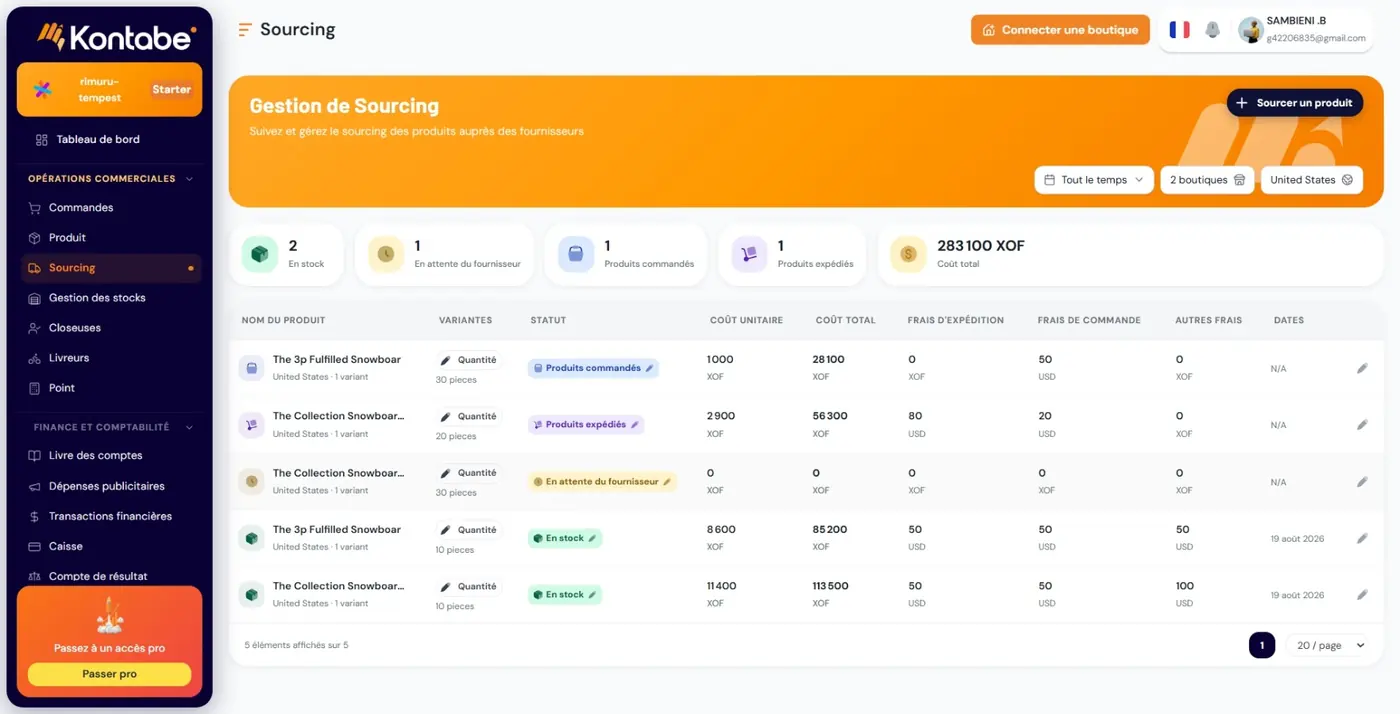The height and width of the screenshot is (714, 1400).
Task: Click the French flag language icon
Action: (x=1179, y=30)
